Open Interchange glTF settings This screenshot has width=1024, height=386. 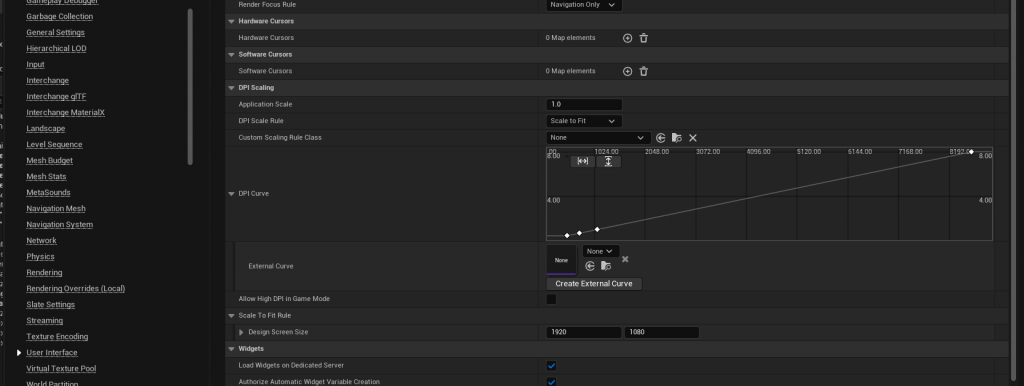(56, 97)
